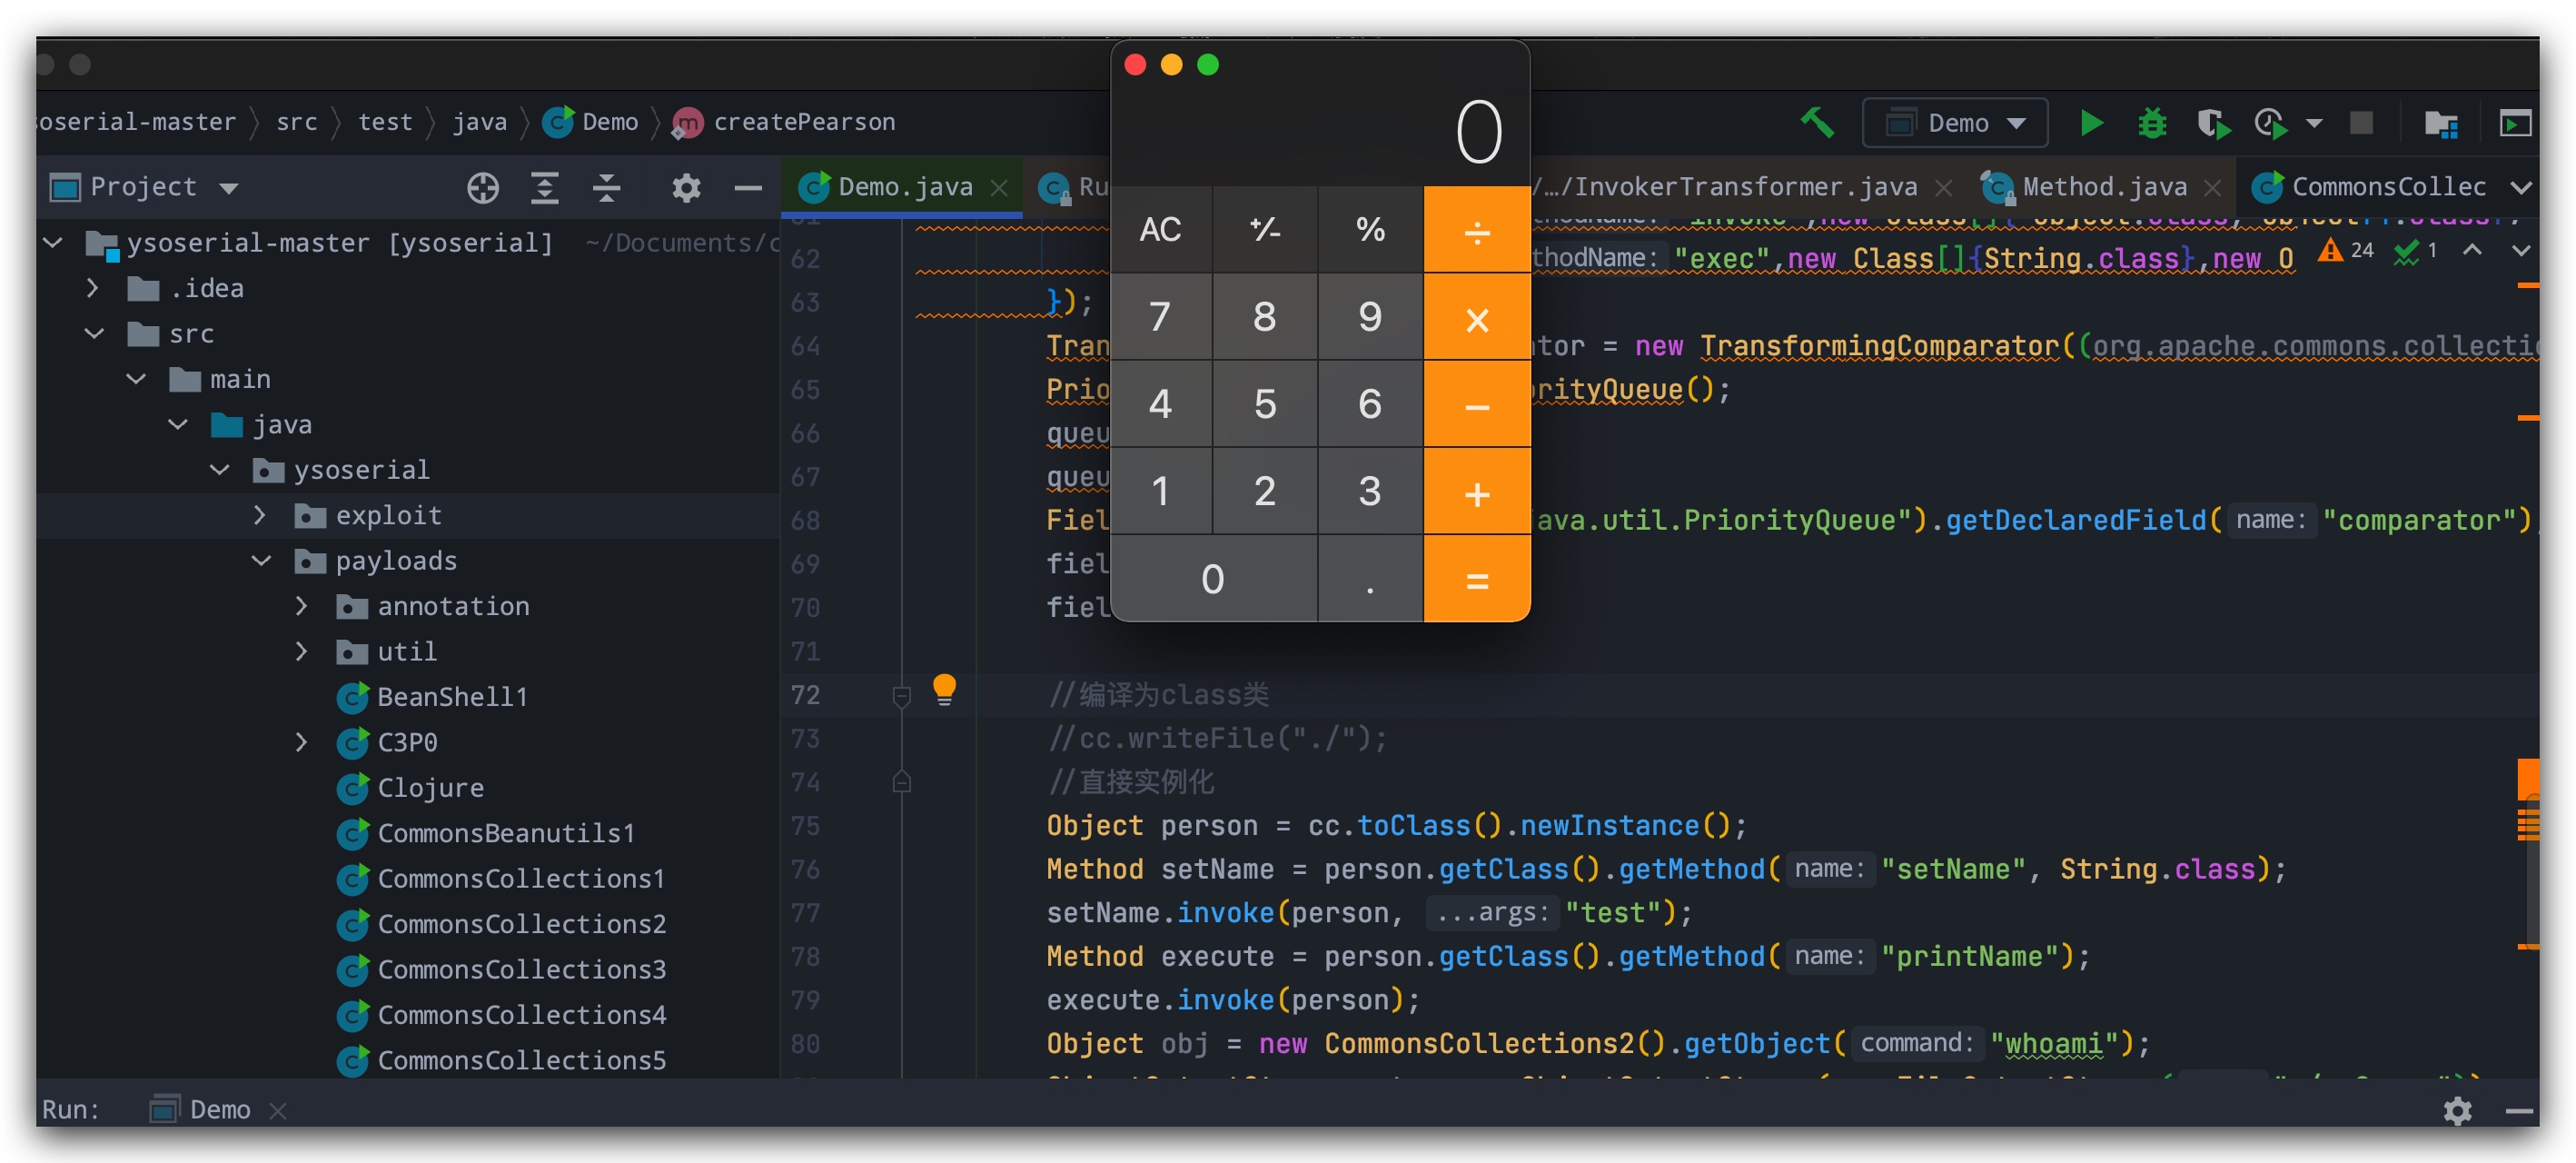Image resolution: width=2576 pixels, height=1163 pixels.
Task: Click the equals button in Calculator
Action: coord(1476,579)
